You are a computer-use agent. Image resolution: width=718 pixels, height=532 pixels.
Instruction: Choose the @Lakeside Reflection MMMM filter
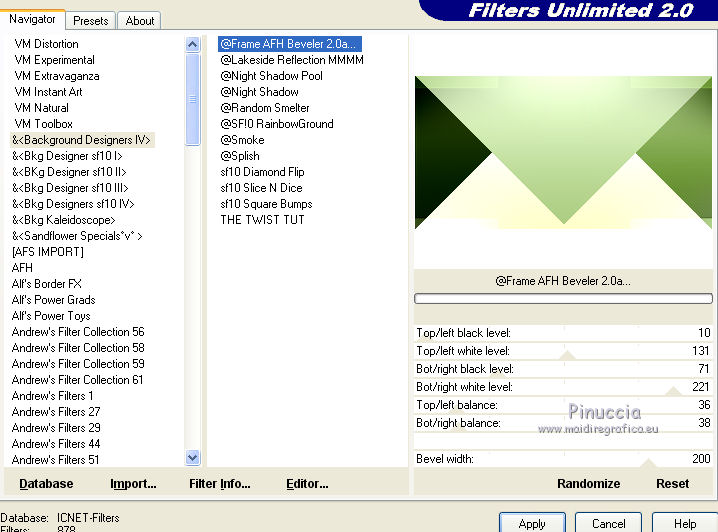(292, 60)
